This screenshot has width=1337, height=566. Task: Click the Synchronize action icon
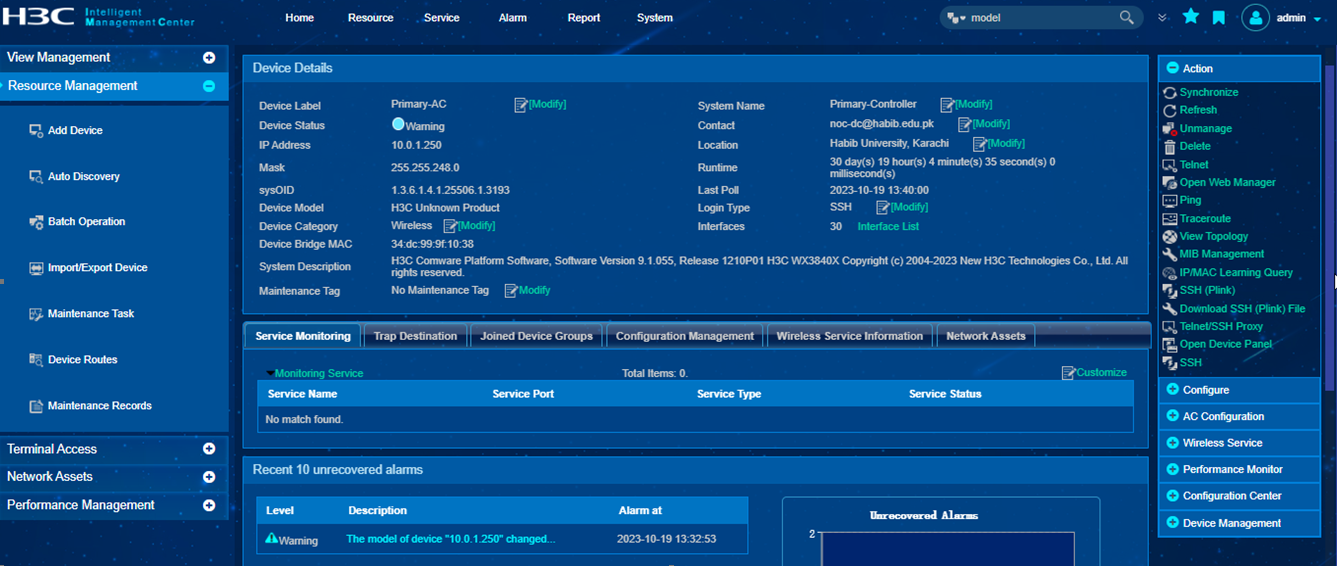(1170, 92)
